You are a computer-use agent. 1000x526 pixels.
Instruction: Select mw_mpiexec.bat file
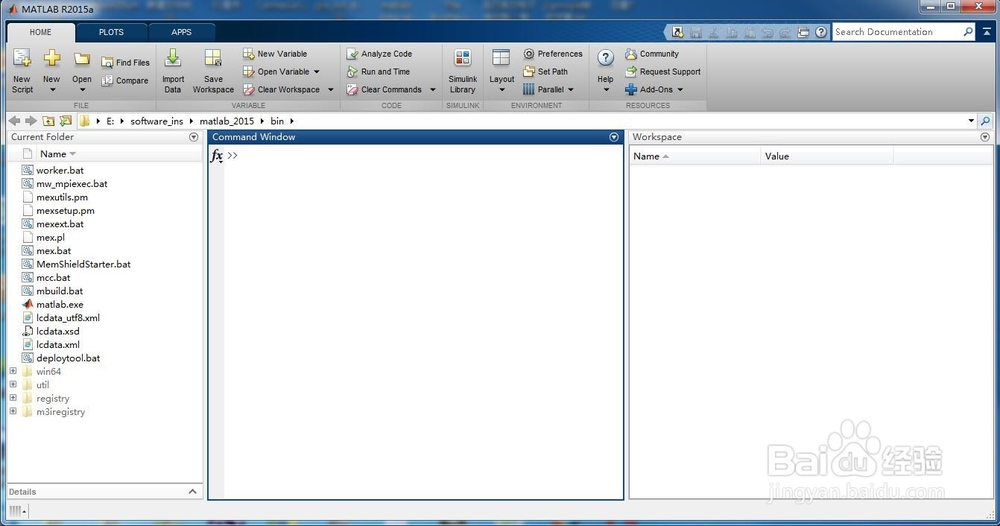[71, 184]
